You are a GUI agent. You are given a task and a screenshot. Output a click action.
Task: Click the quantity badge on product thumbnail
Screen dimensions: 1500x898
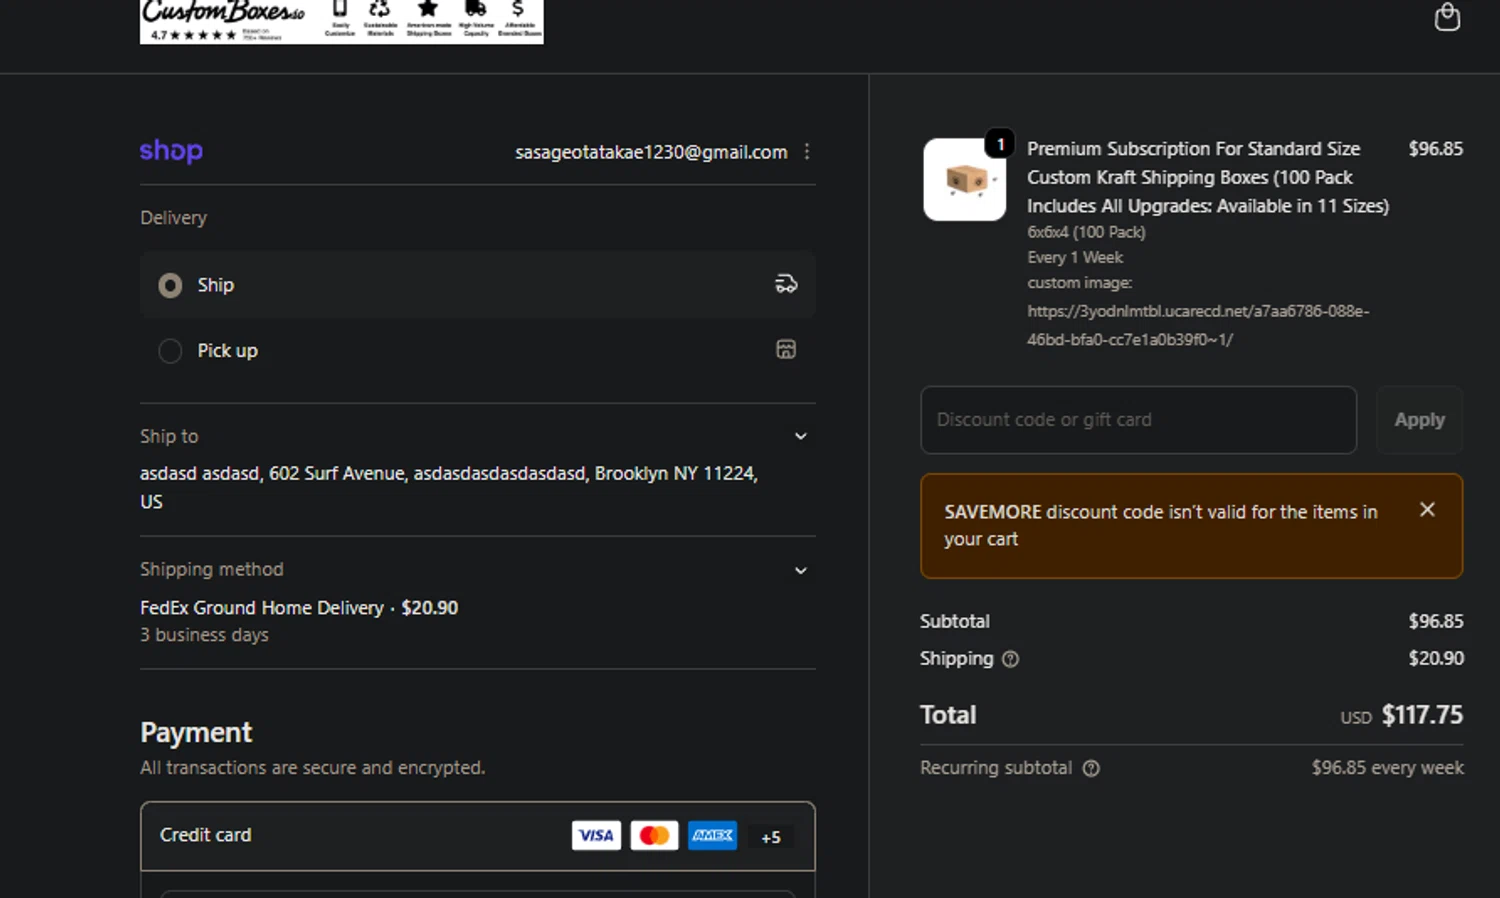[x=1000, y=144]
